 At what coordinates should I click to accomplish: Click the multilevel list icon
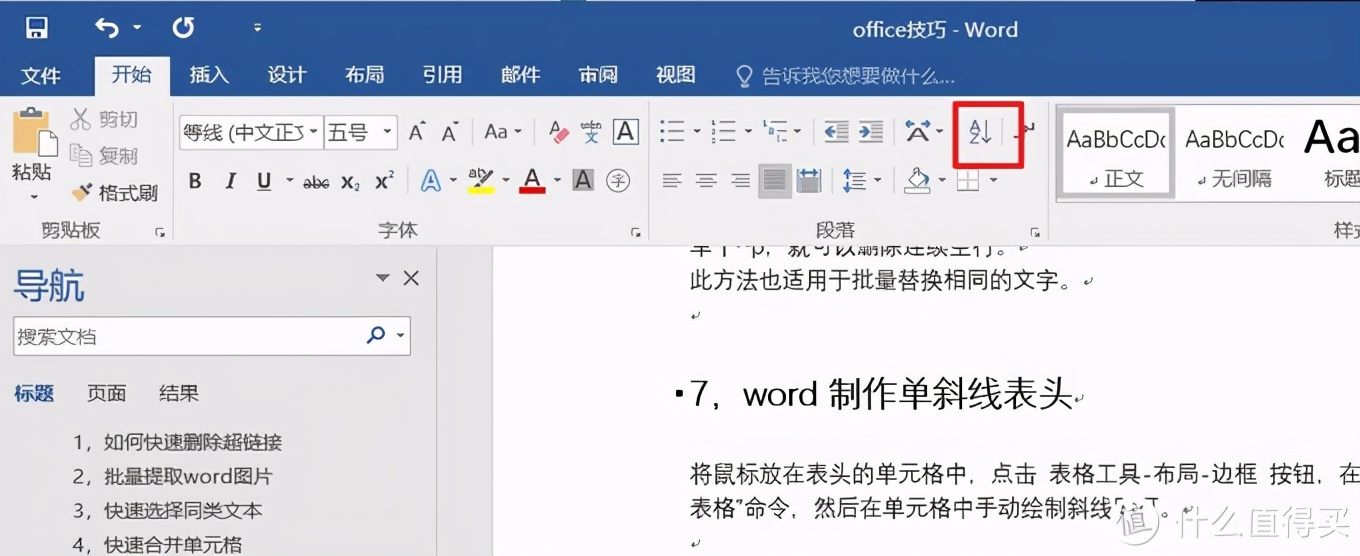(775, 131)
